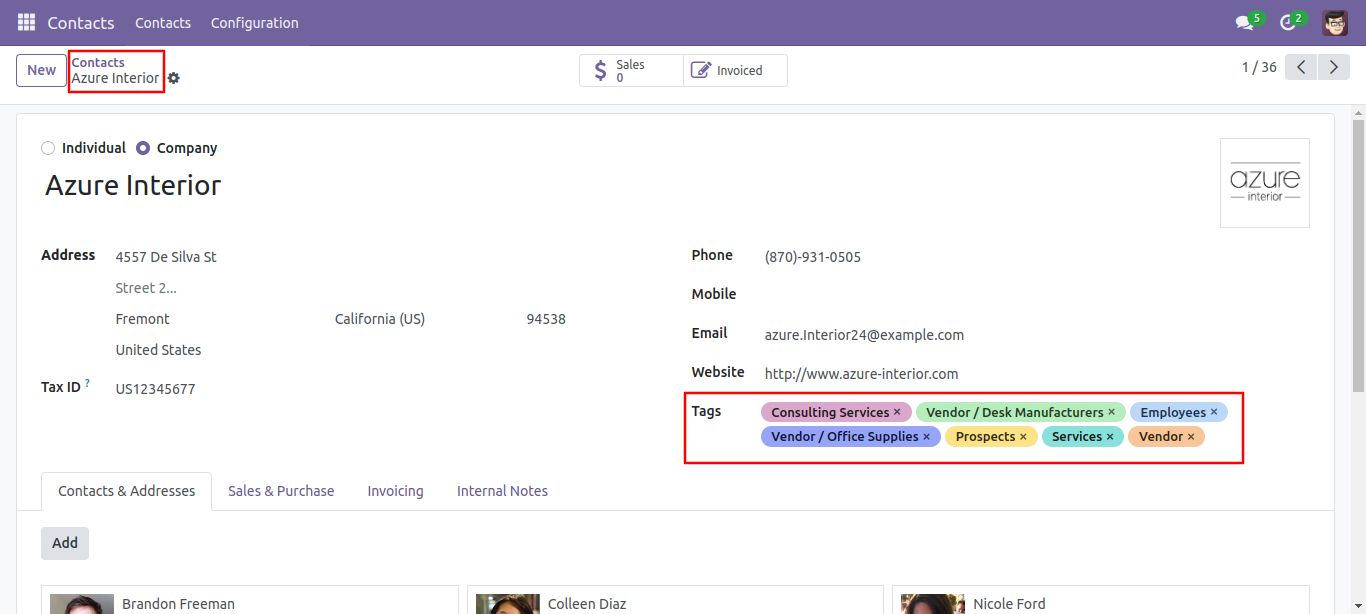Click the Contacts app title
The width and height of the screenshot is (1366, 614).
coord(81,22)
